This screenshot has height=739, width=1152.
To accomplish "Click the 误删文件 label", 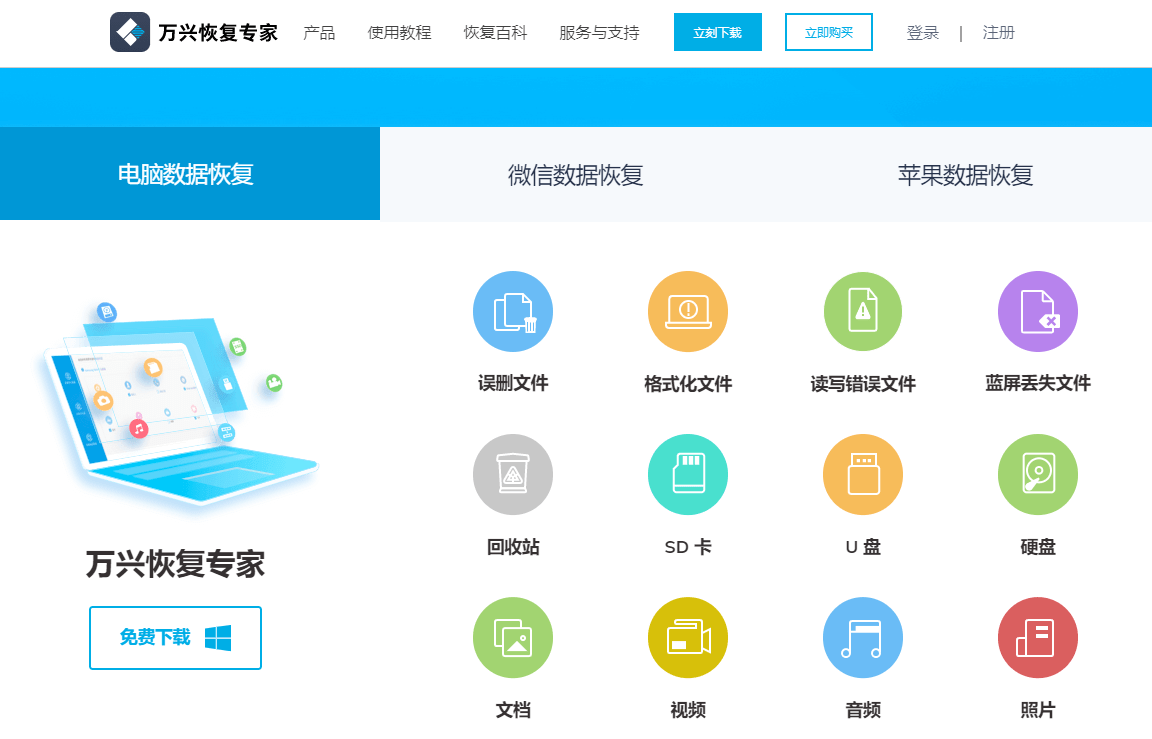I will [x=513, y=383].
